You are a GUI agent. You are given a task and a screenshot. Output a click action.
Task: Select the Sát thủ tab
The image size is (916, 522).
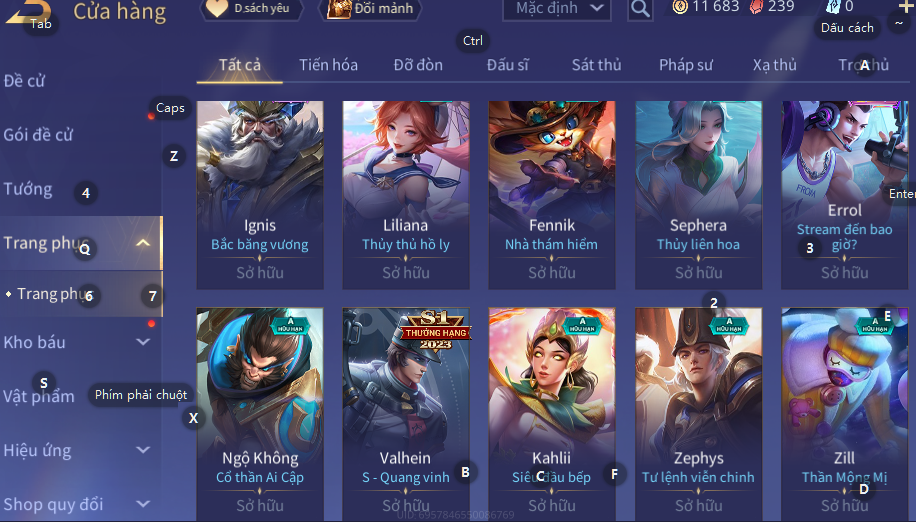click(x=596, y=65)
